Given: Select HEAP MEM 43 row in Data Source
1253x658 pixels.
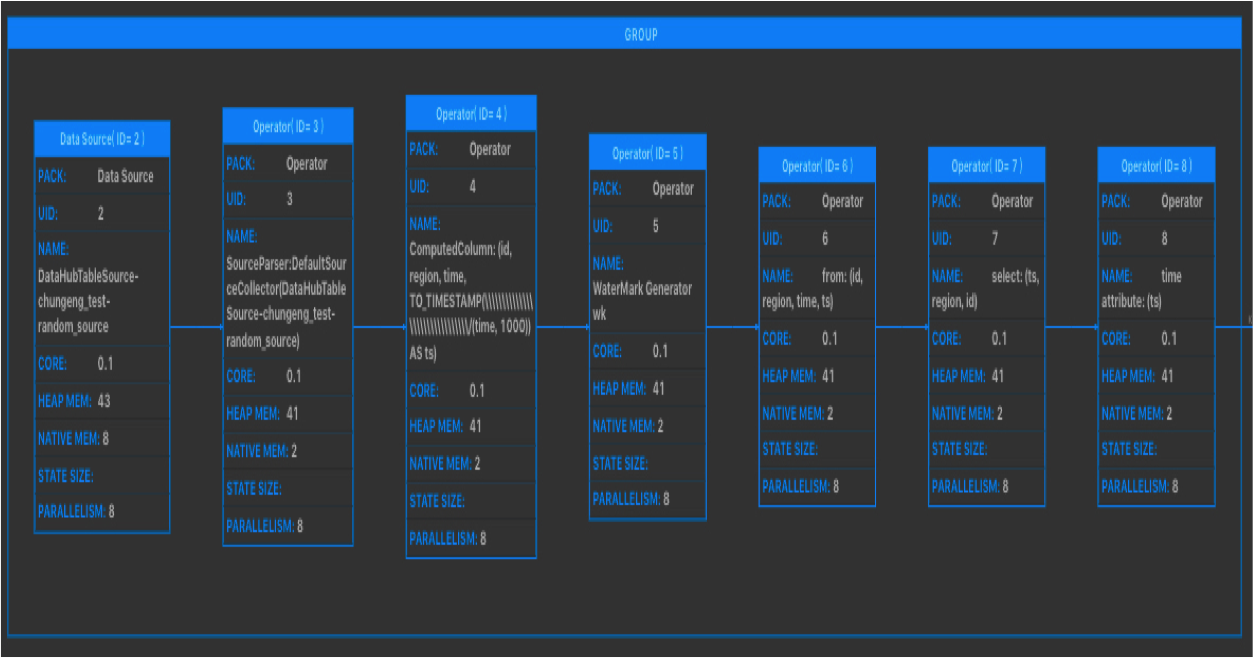Looking at the screenshot, I should coord(102,401).
